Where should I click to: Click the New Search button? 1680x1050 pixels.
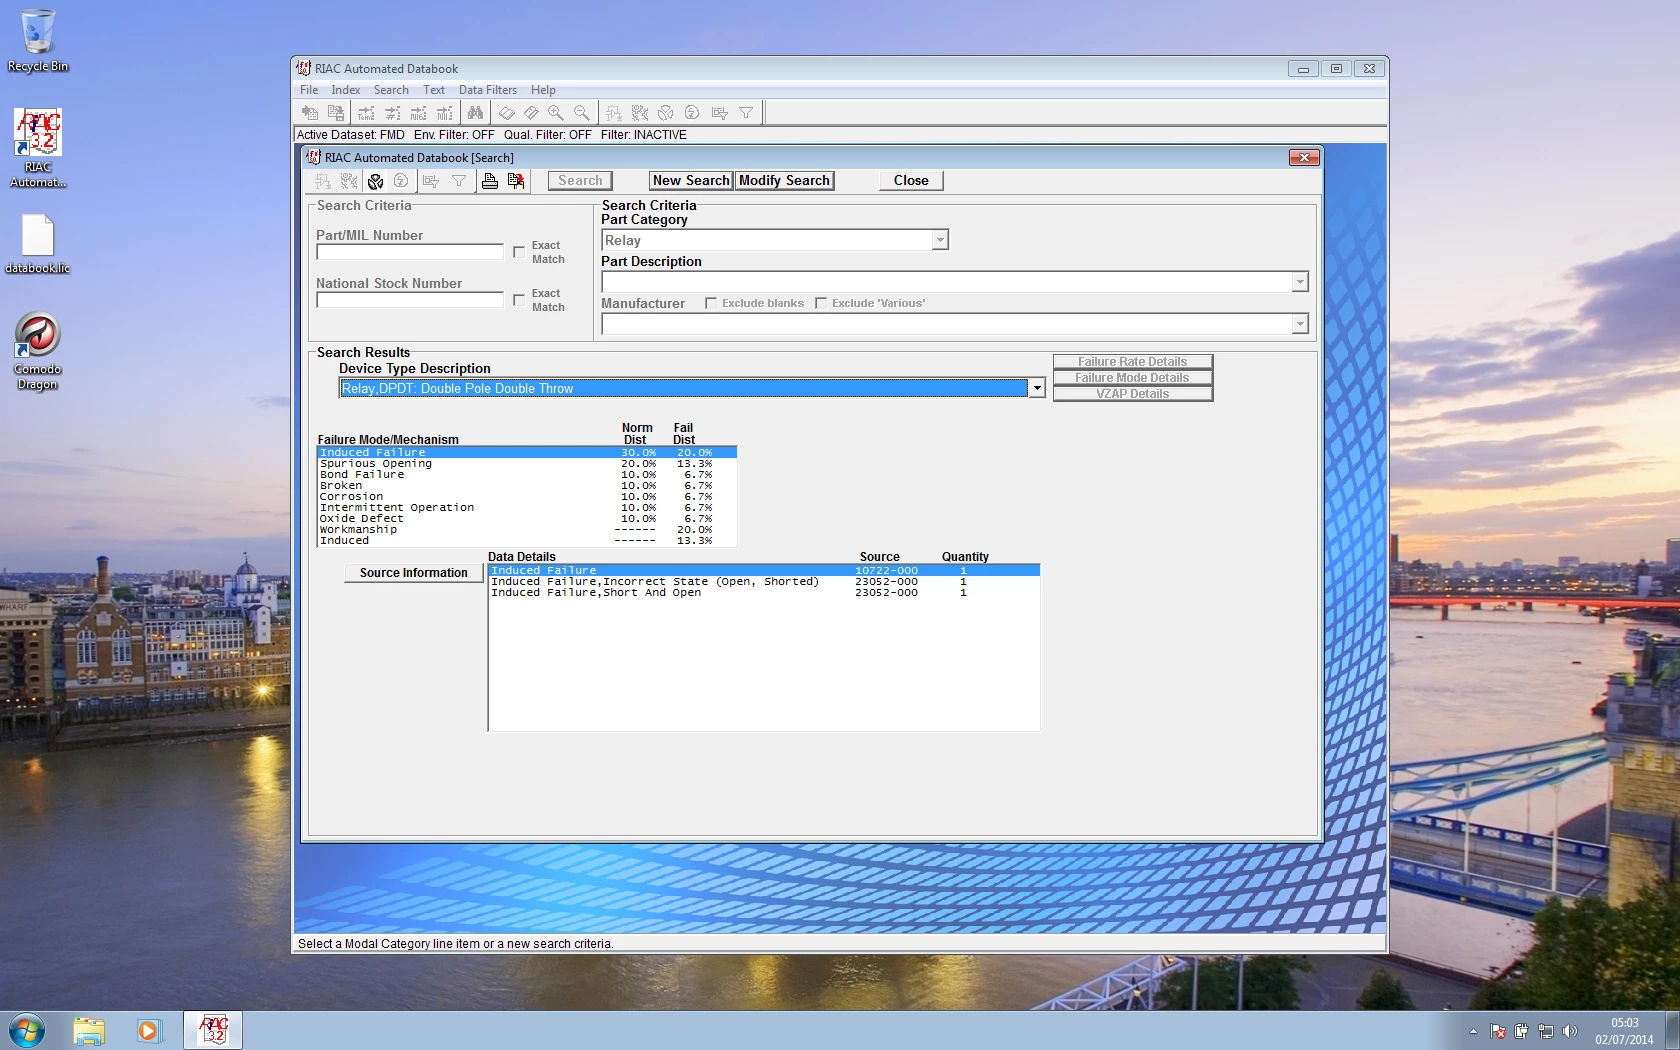coord(691,181)
